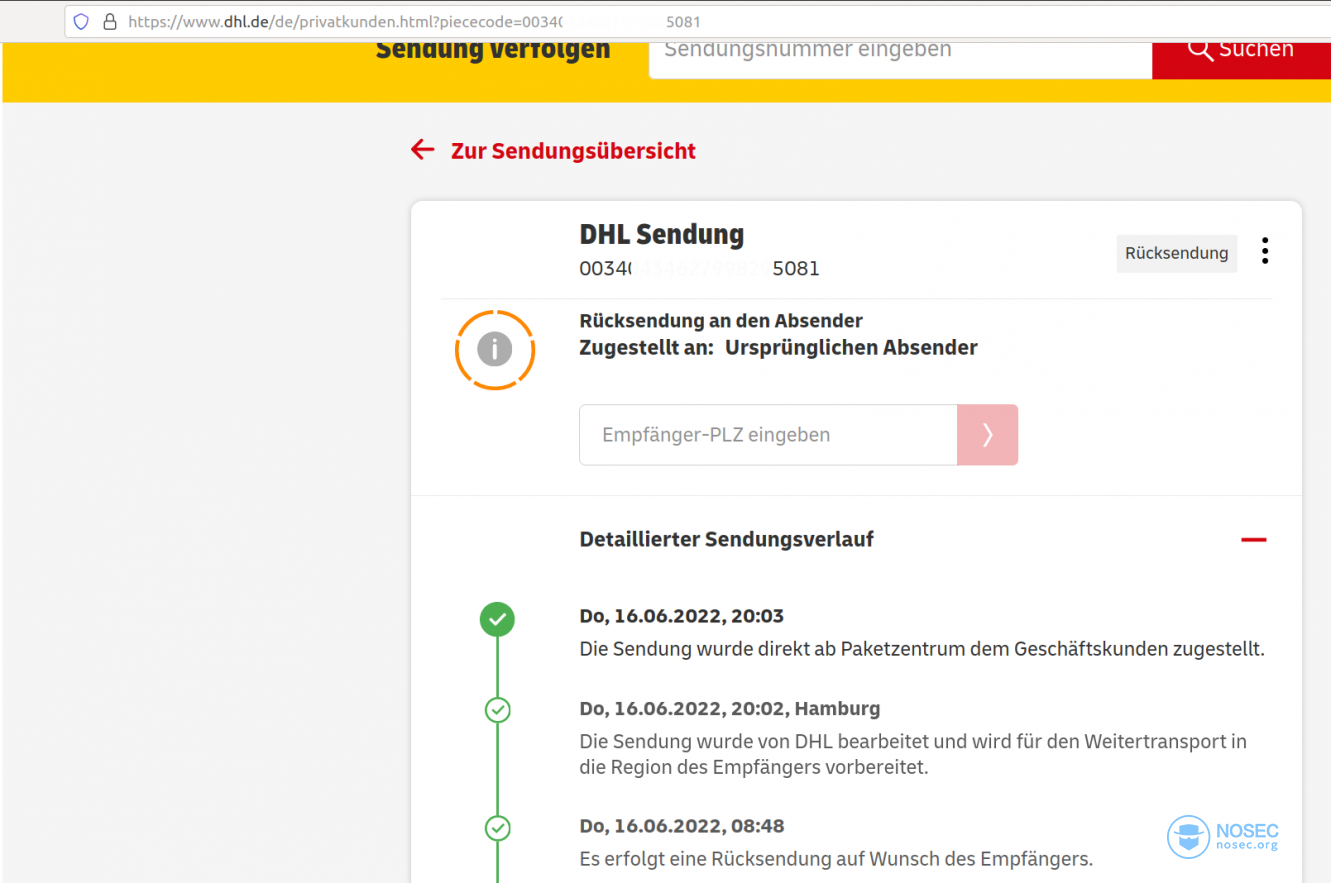Viewport: 1331px width, 883px height.
Task: Click the filled green checkmark at 20:03 entry
Action: point(497,619)
